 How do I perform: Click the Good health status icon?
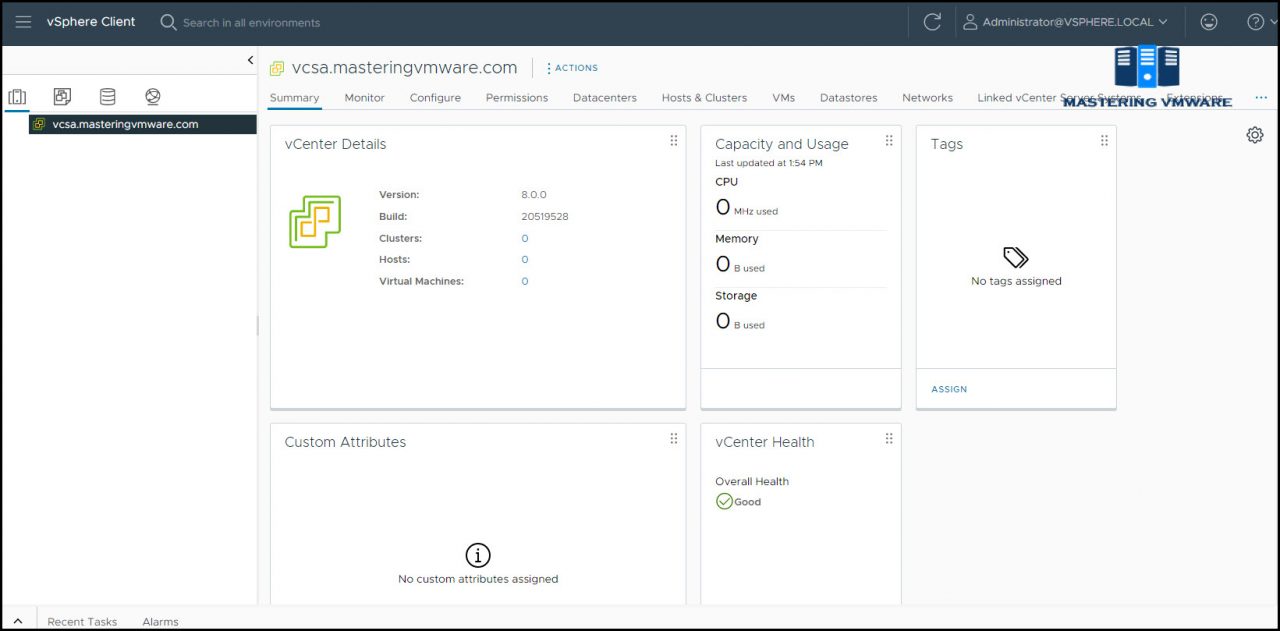coord(724,501)
